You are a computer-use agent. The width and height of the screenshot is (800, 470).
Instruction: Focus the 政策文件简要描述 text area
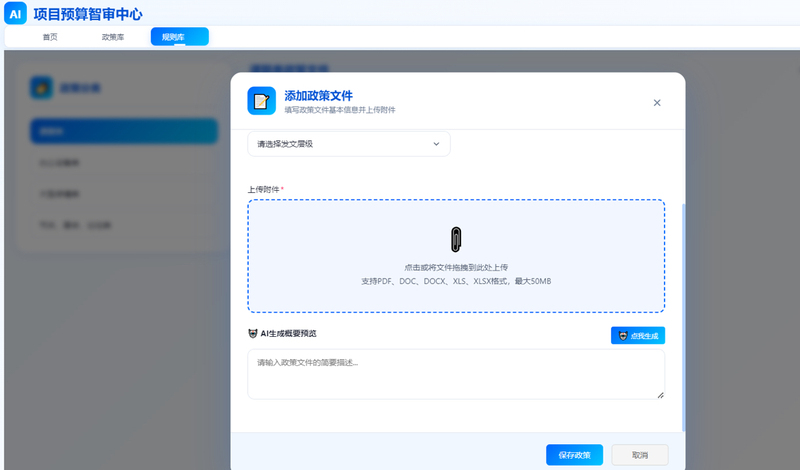456,374
